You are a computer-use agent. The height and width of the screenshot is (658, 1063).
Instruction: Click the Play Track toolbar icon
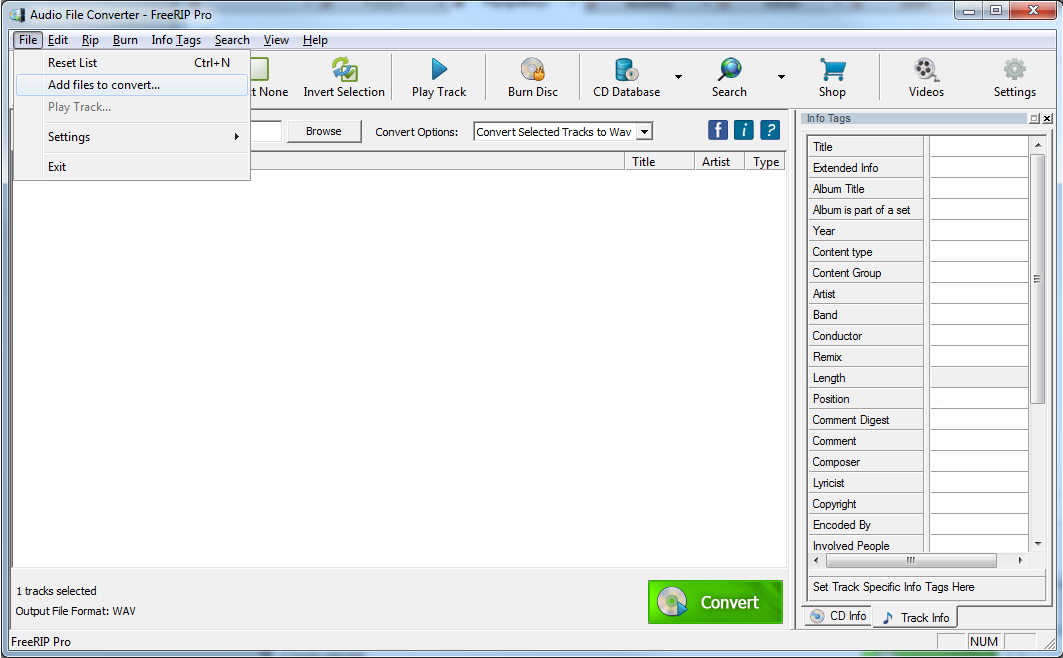(x=439, y=69)
